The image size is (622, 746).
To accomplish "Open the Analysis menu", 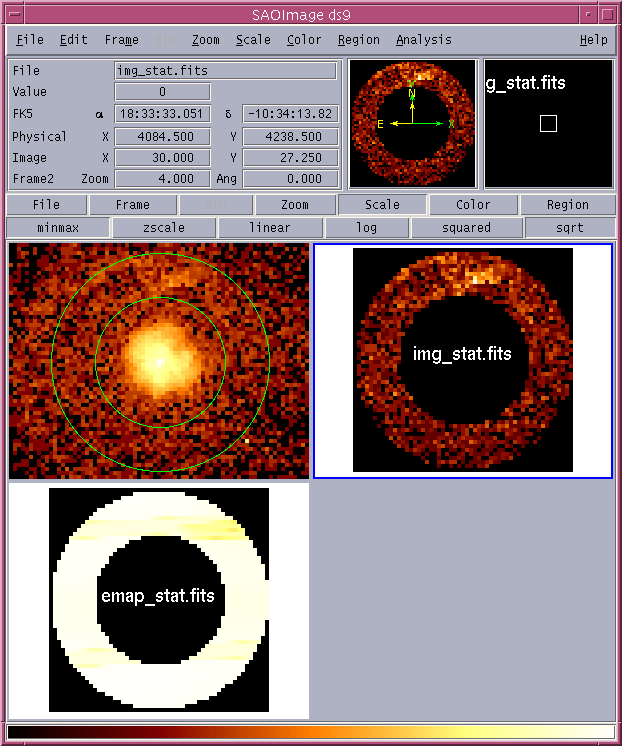I will click(x=424, y=40).
